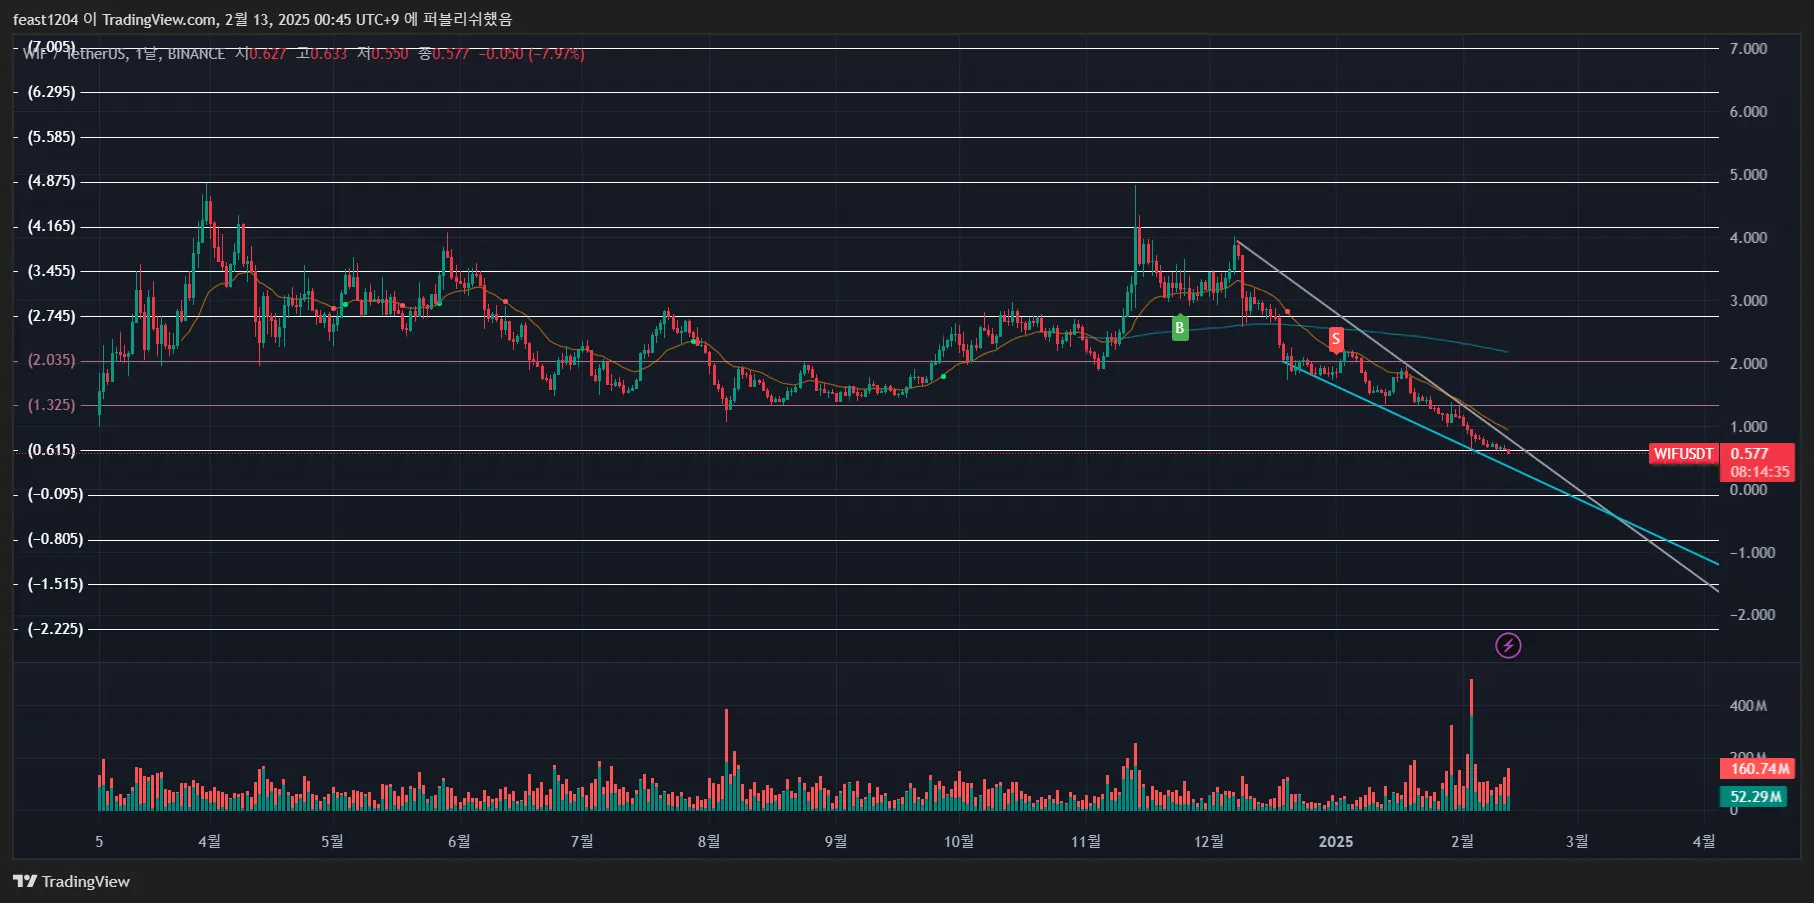The width and height of the screenshot is (1814, 903).
Task: Click the 5.000 price axis label
Action: 1748,175
